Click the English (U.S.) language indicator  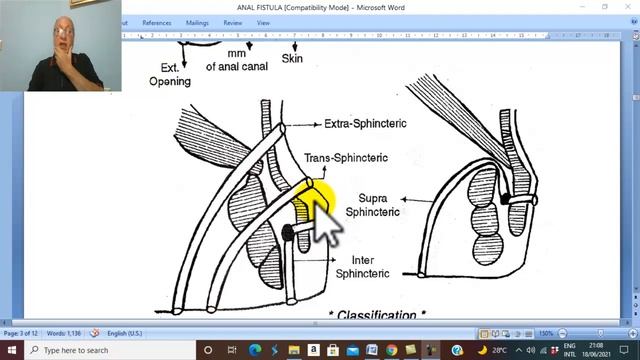pos(125,333)
